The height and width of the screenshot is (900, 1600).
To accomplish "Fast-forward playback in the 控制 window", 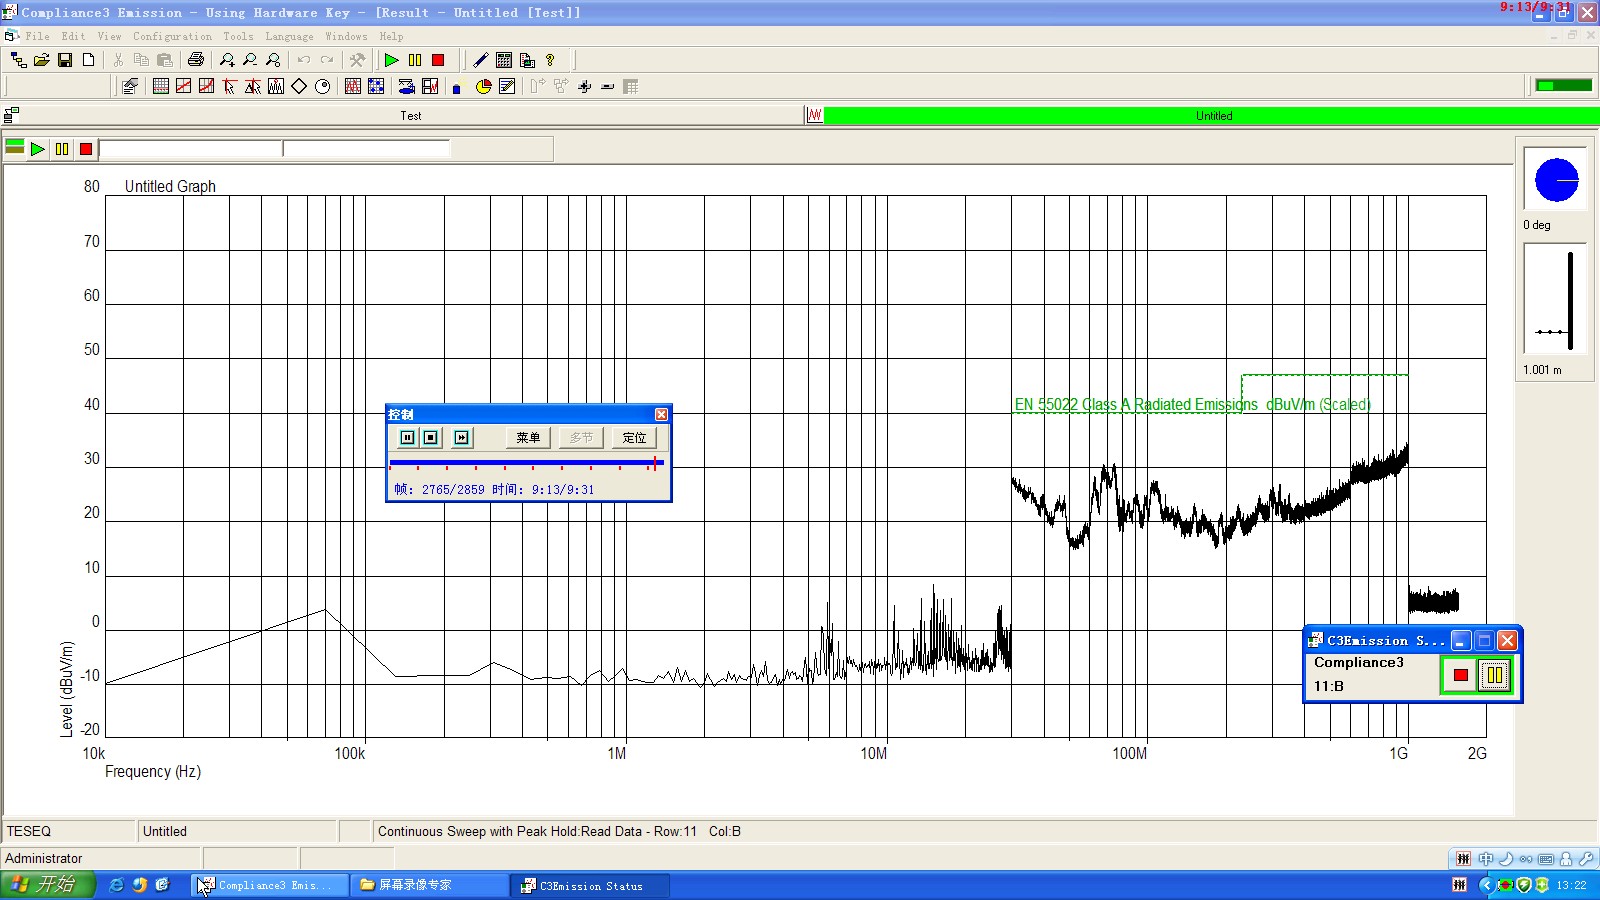I will coord(461,437).
